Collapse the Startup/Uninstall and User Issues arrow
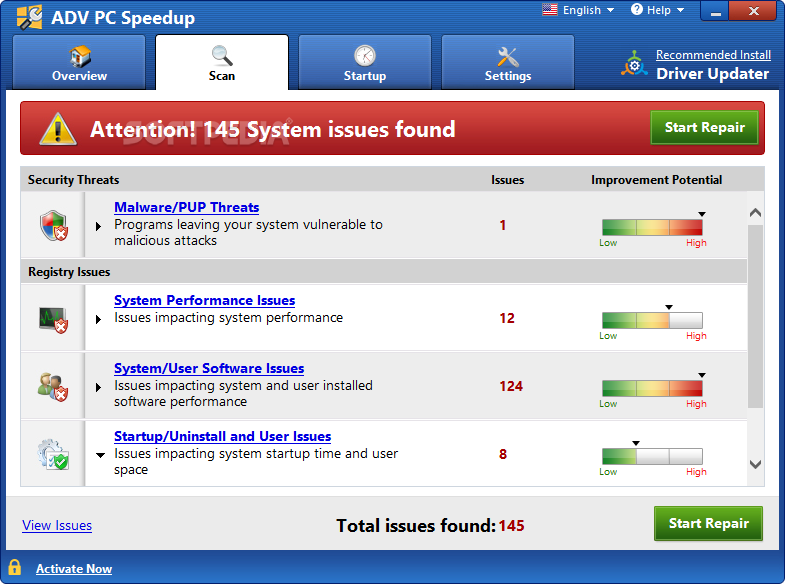The height and width of the screenshot is (584, 785). 100,455
